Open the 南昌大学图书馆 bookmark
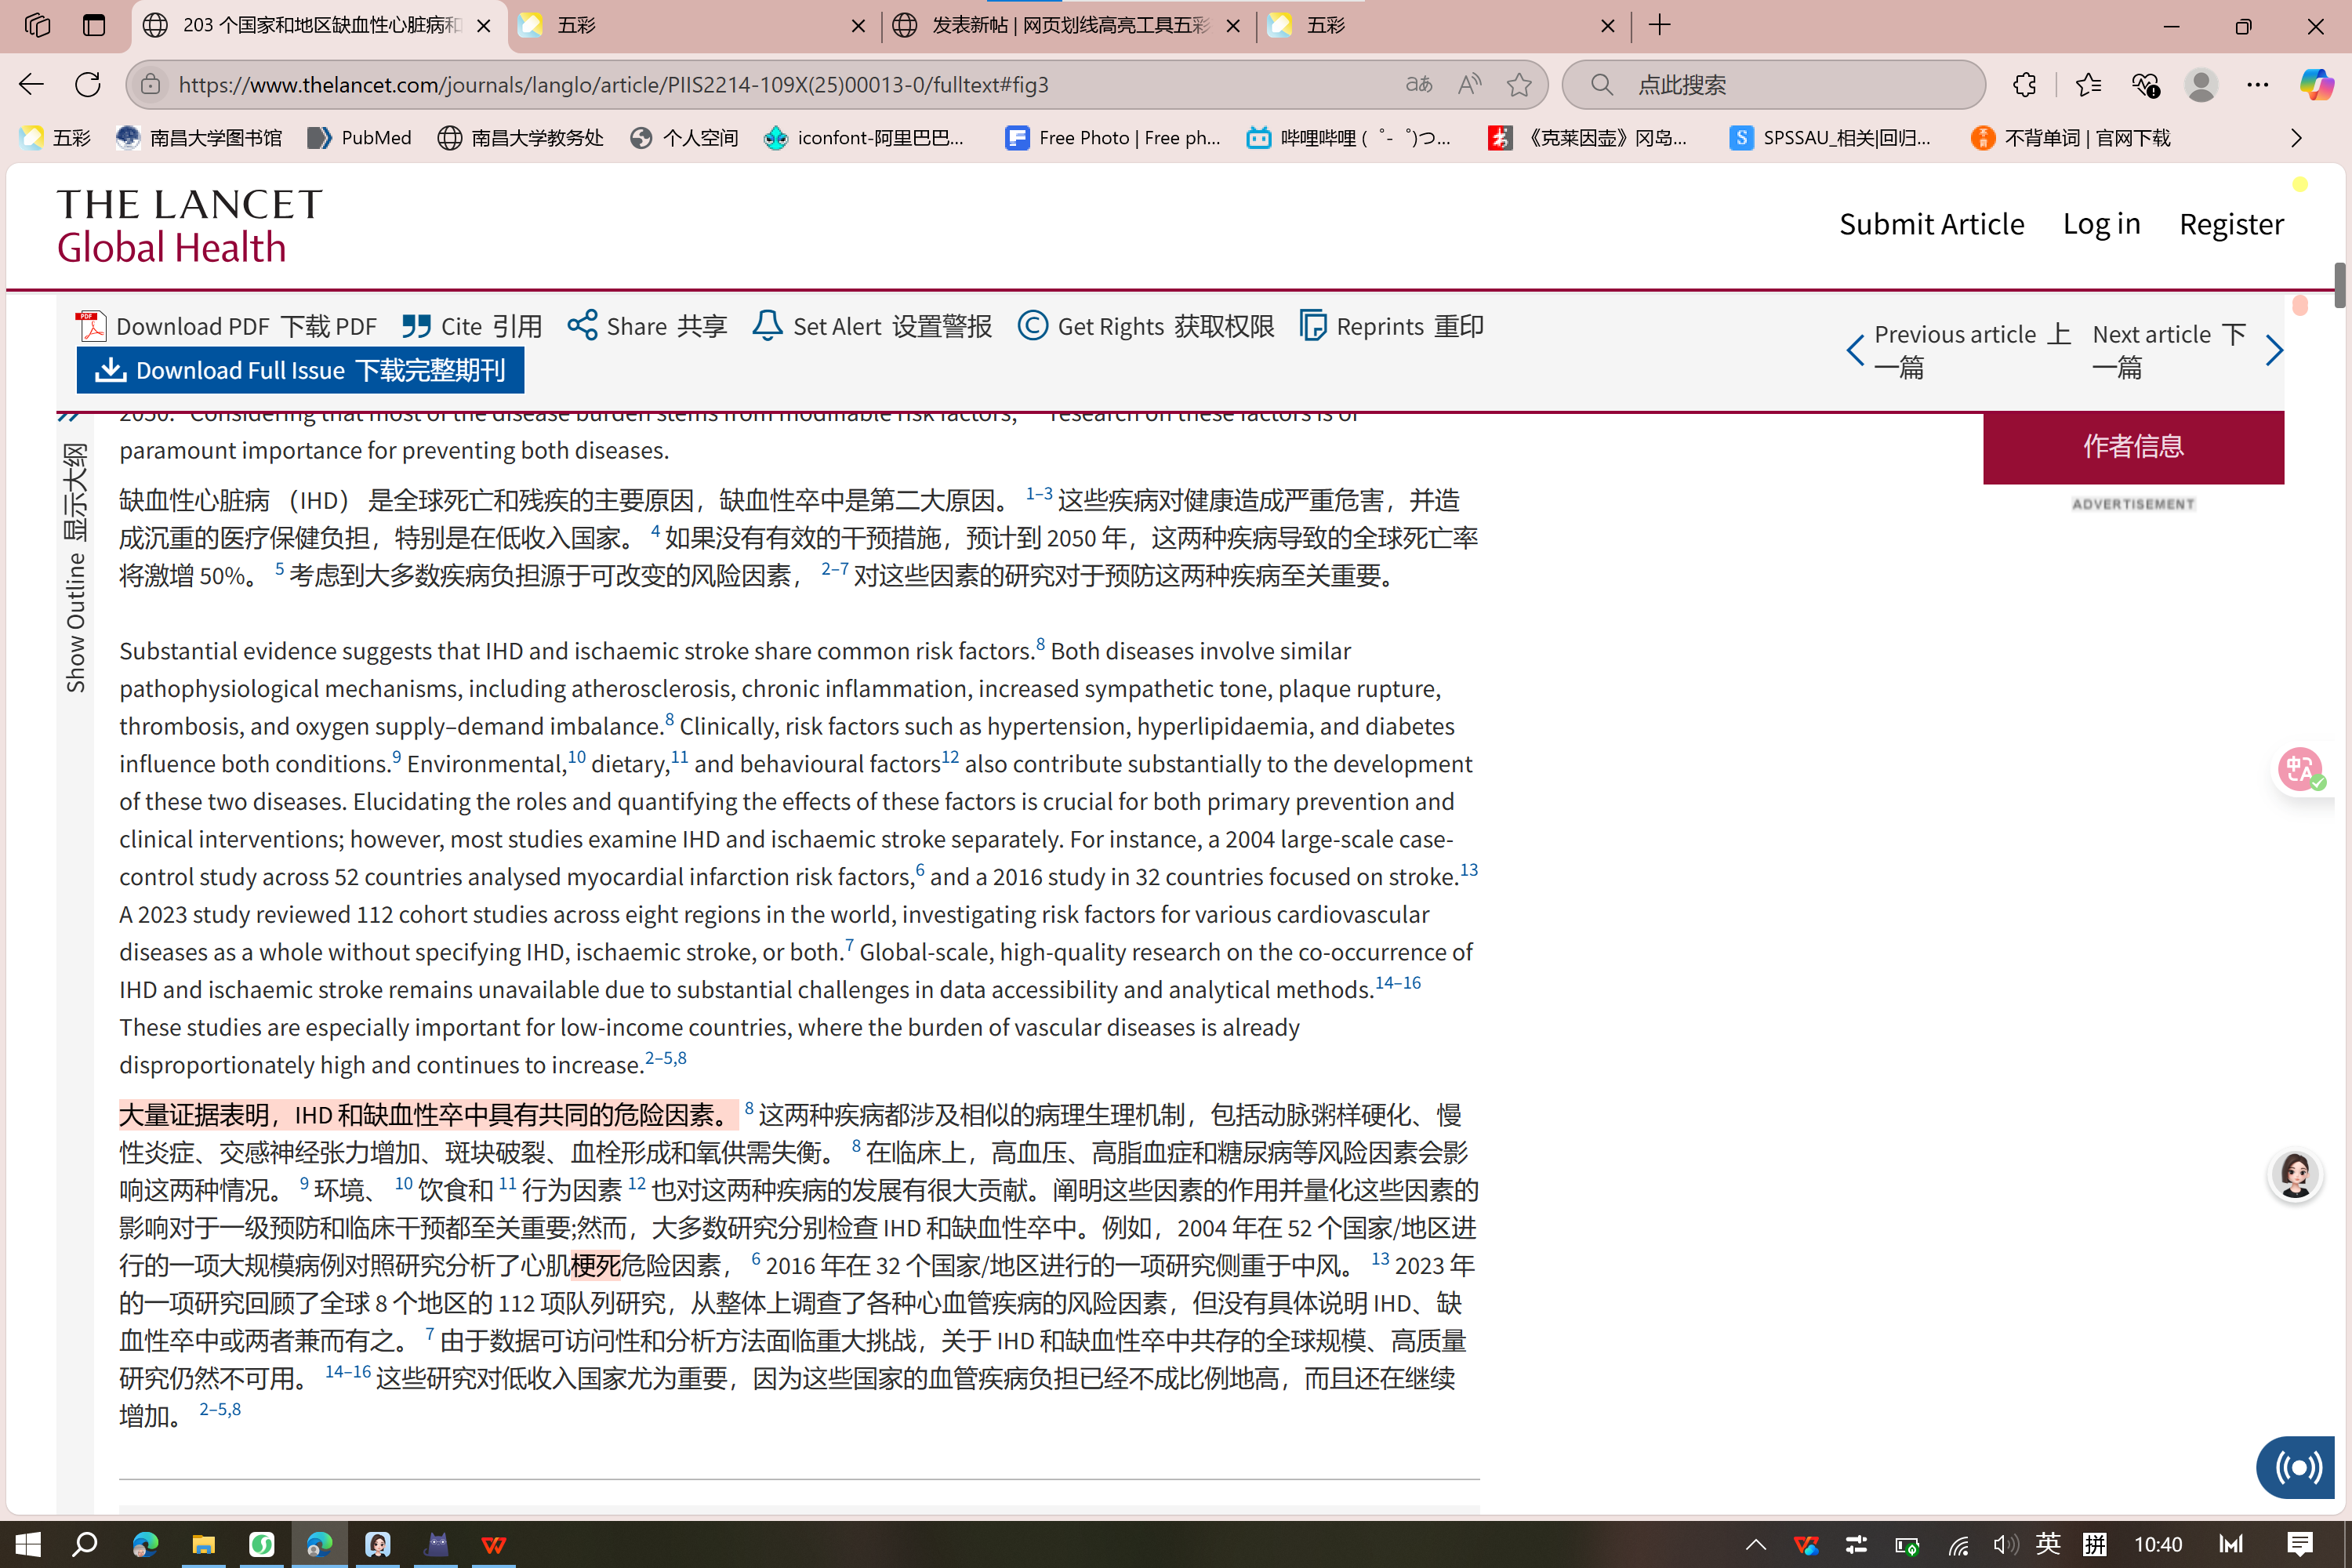 click(199, 138)
